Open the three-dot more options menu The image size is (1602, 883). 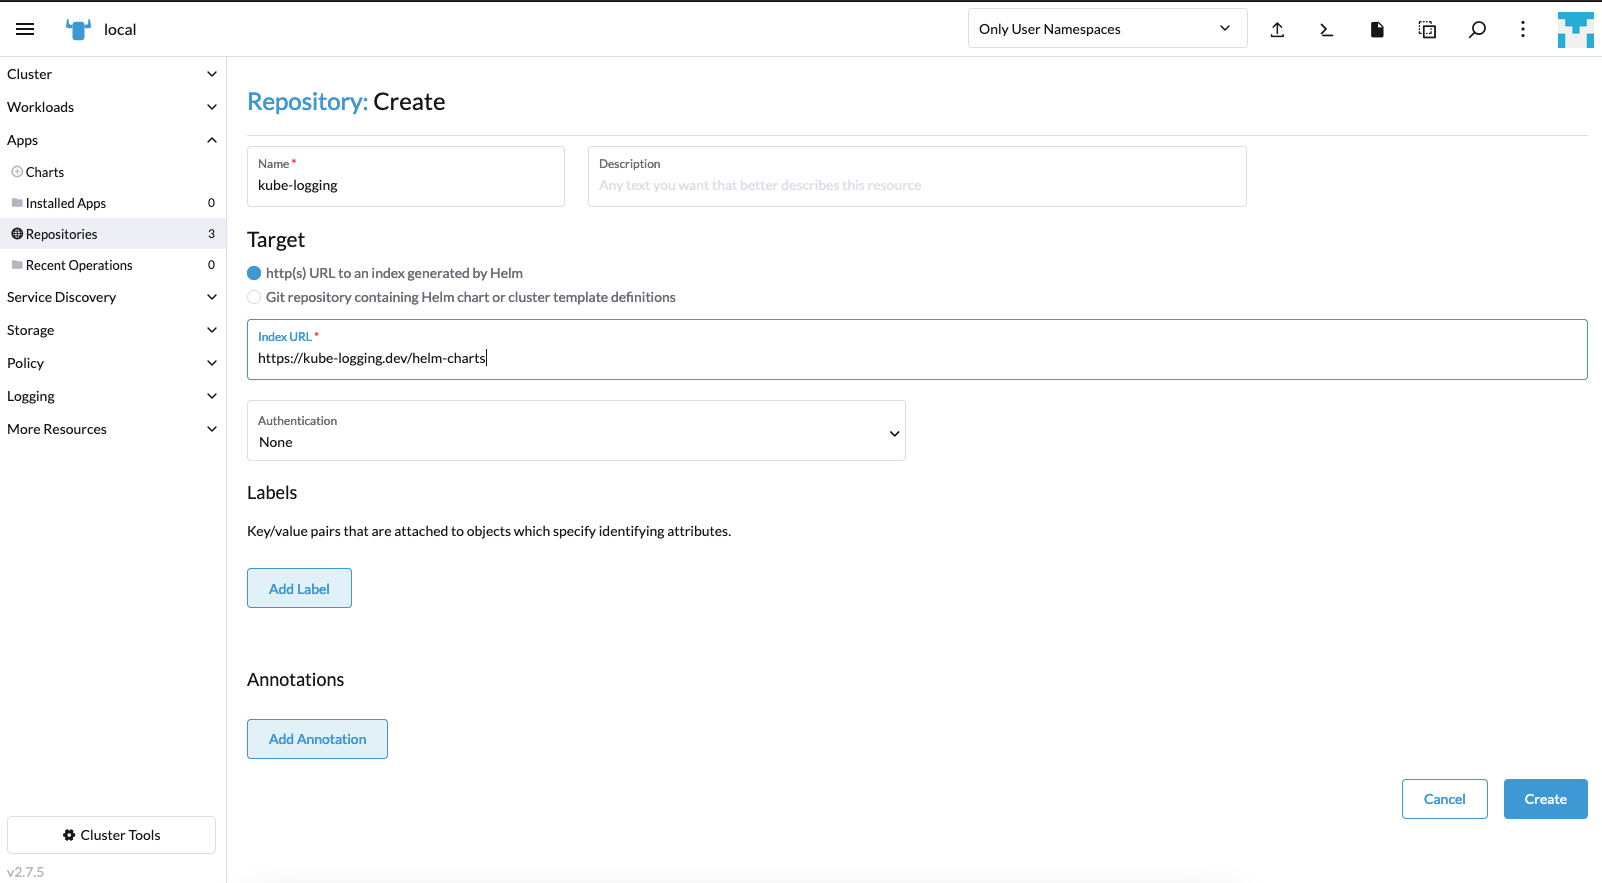[1523, 29]
